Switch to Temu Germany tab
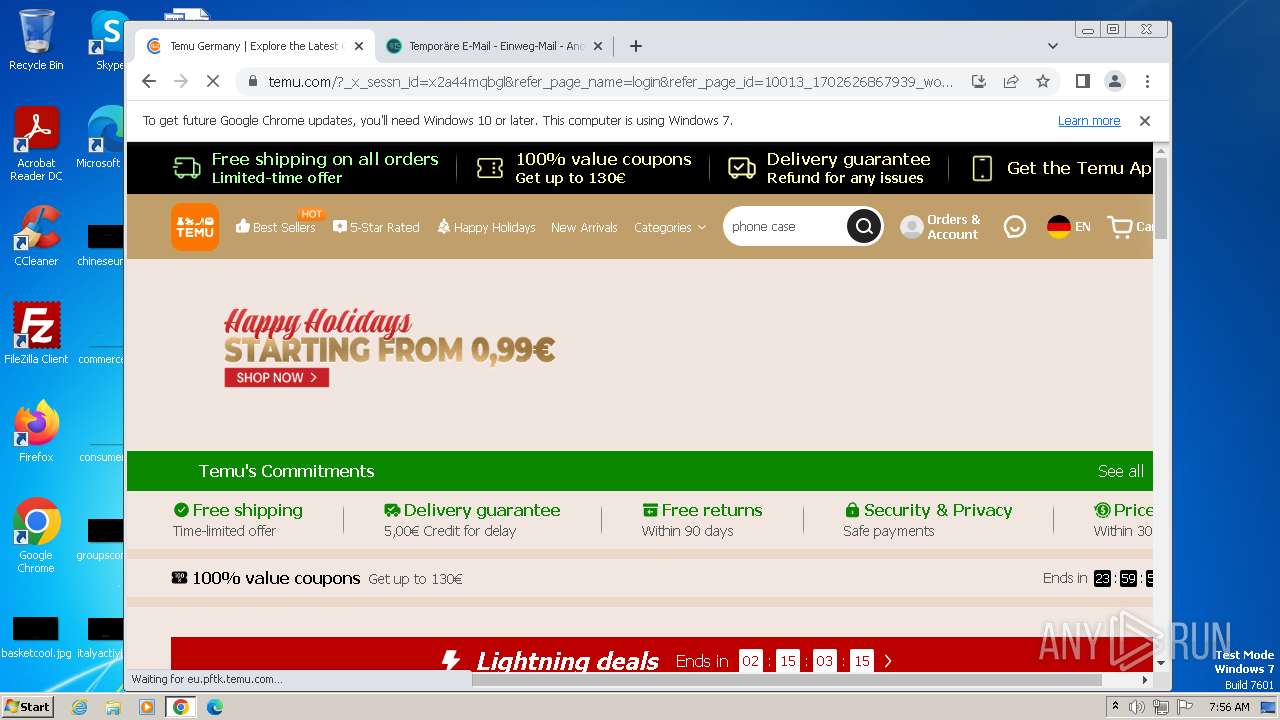 coord(255,46)
